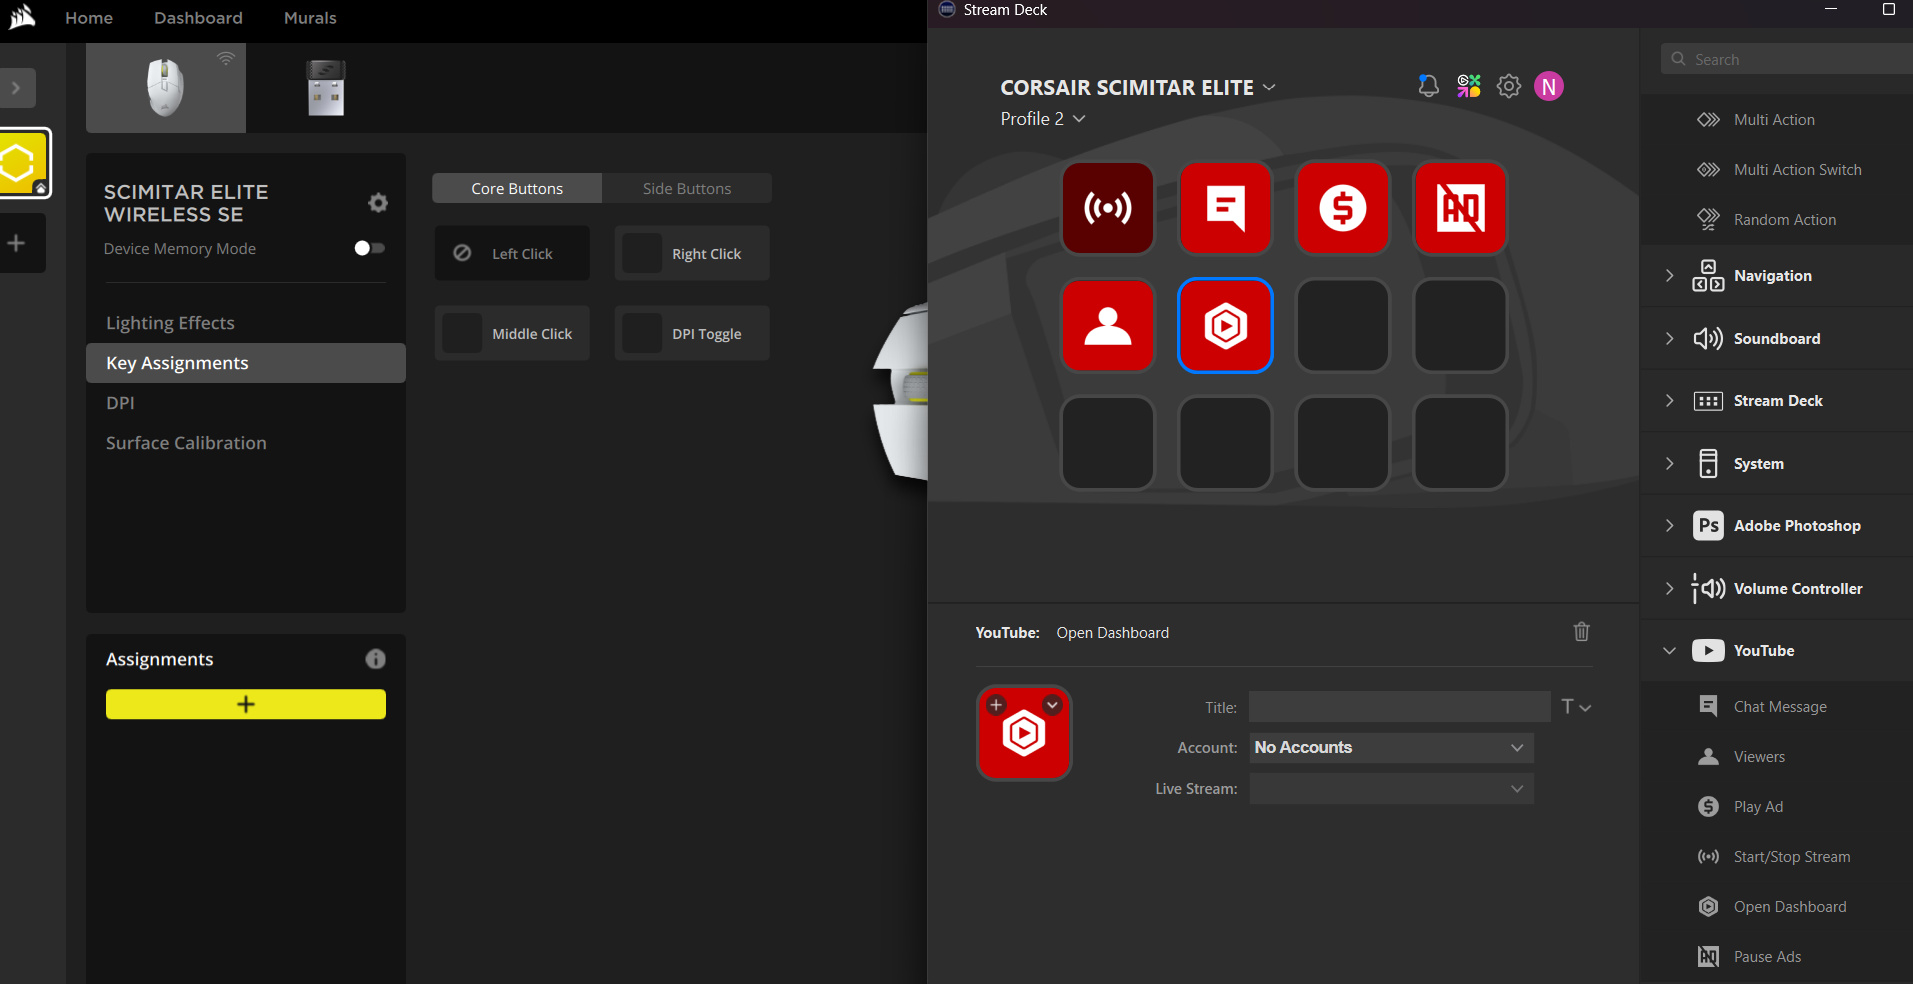Click the key icon preview thumbnail
The height and width of the screenshot is (984, 1913).
pyautogui.click(x=1024, y=733)
